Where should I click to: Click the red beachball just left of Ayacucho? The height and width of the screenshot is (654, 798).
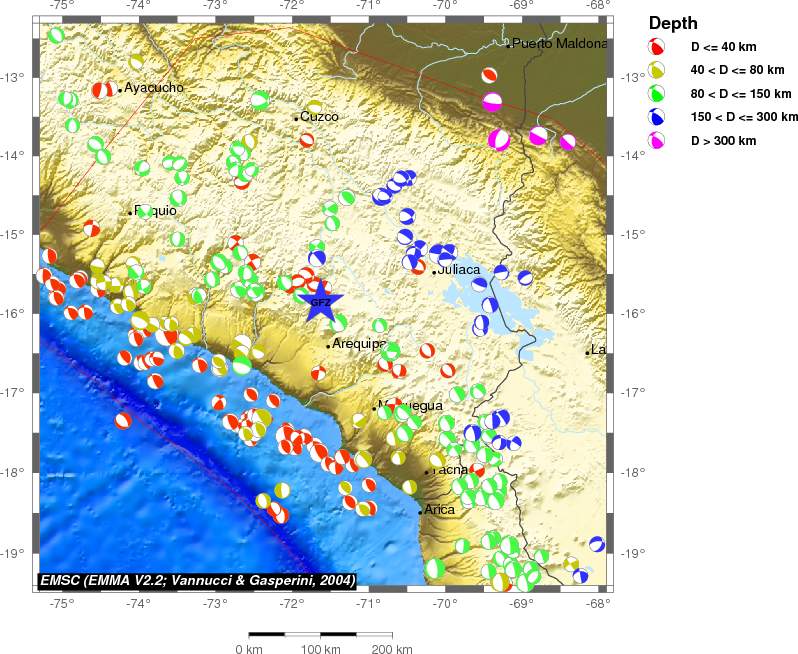point(103,90)
